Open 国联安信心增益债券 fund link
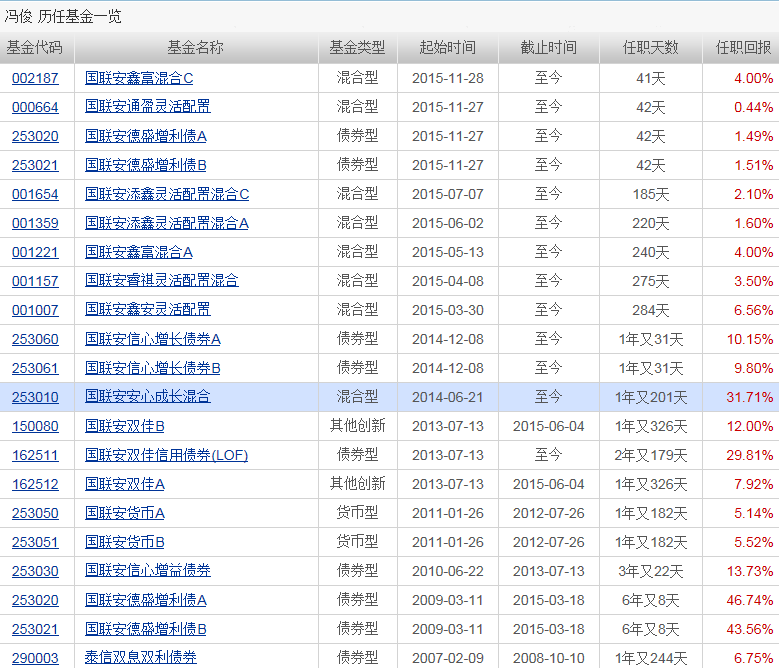The height and width of the screenshot is (668, 779). 148,571
